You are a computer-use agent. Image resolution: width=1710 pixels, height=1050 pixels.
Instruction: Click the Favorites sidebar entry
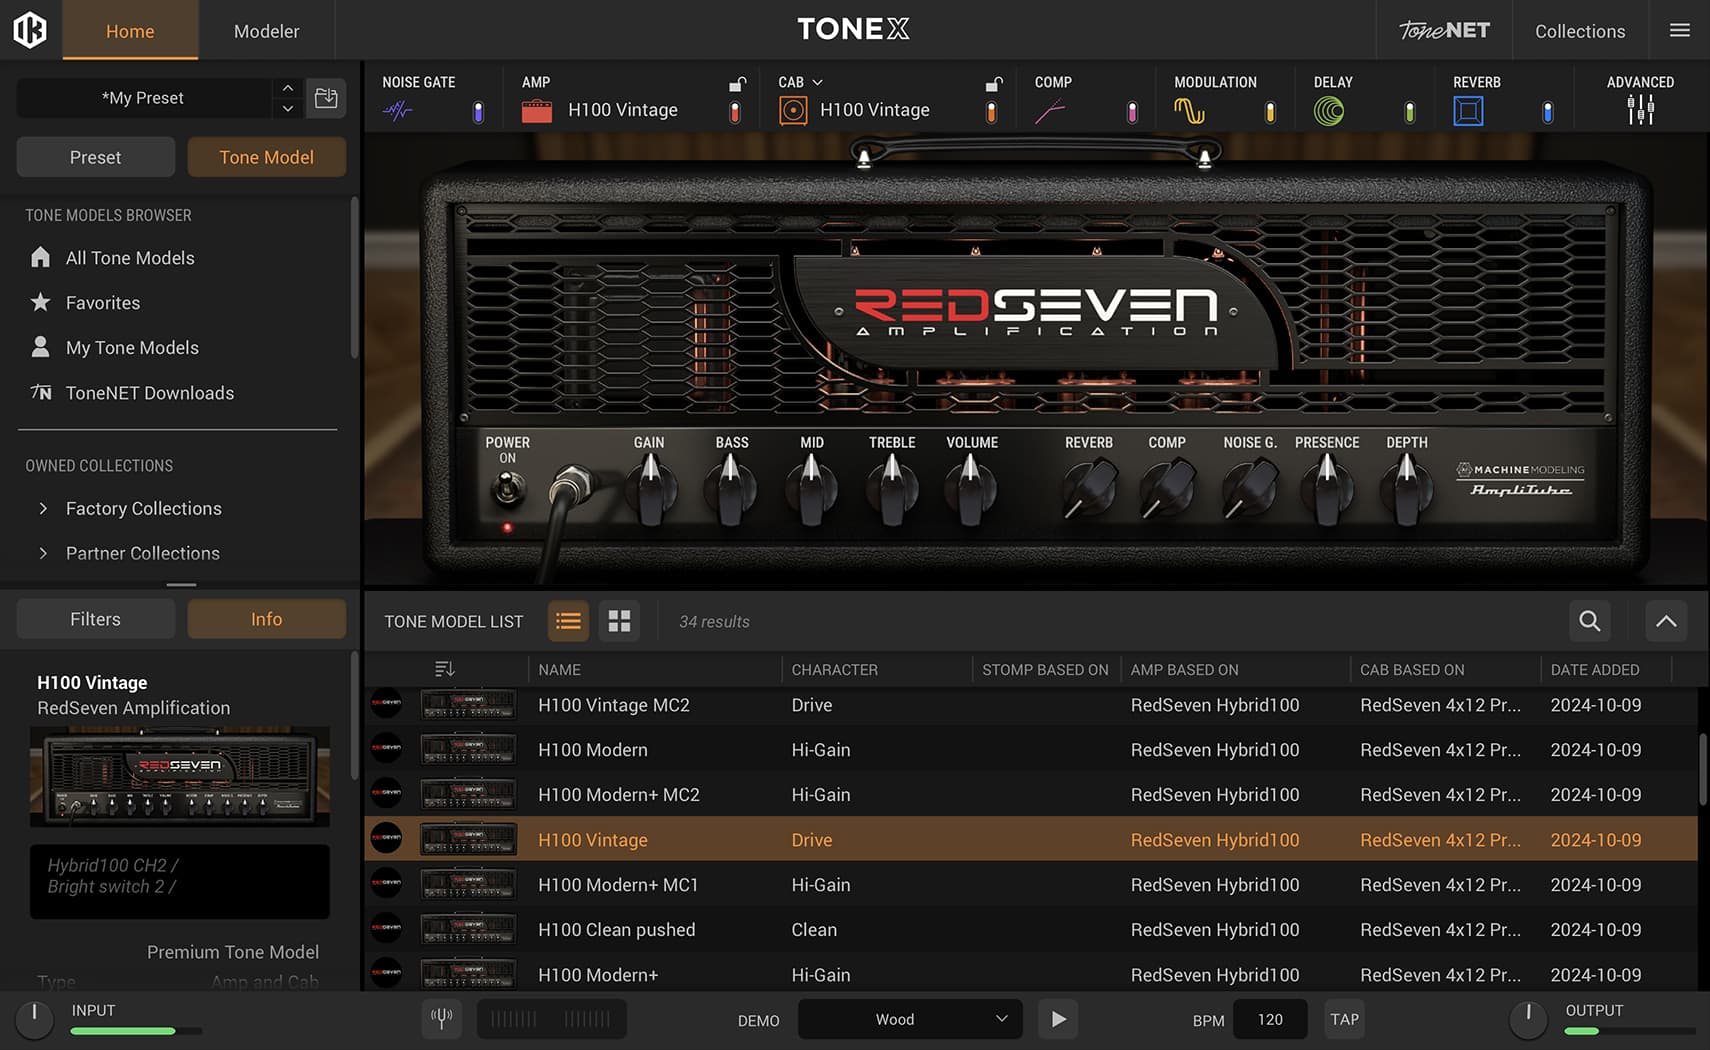103,302
